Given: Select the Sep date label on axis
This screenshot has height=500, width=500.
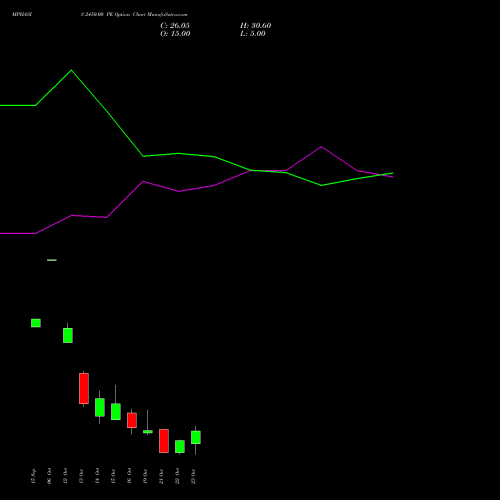Looking at the screenshot, I should point(33,476).
